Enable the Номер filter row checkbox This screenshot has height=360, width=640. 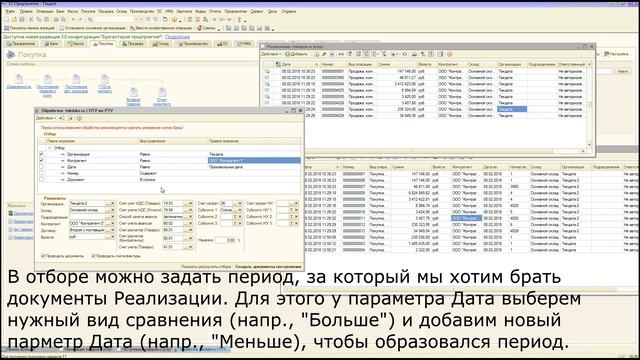41,173
